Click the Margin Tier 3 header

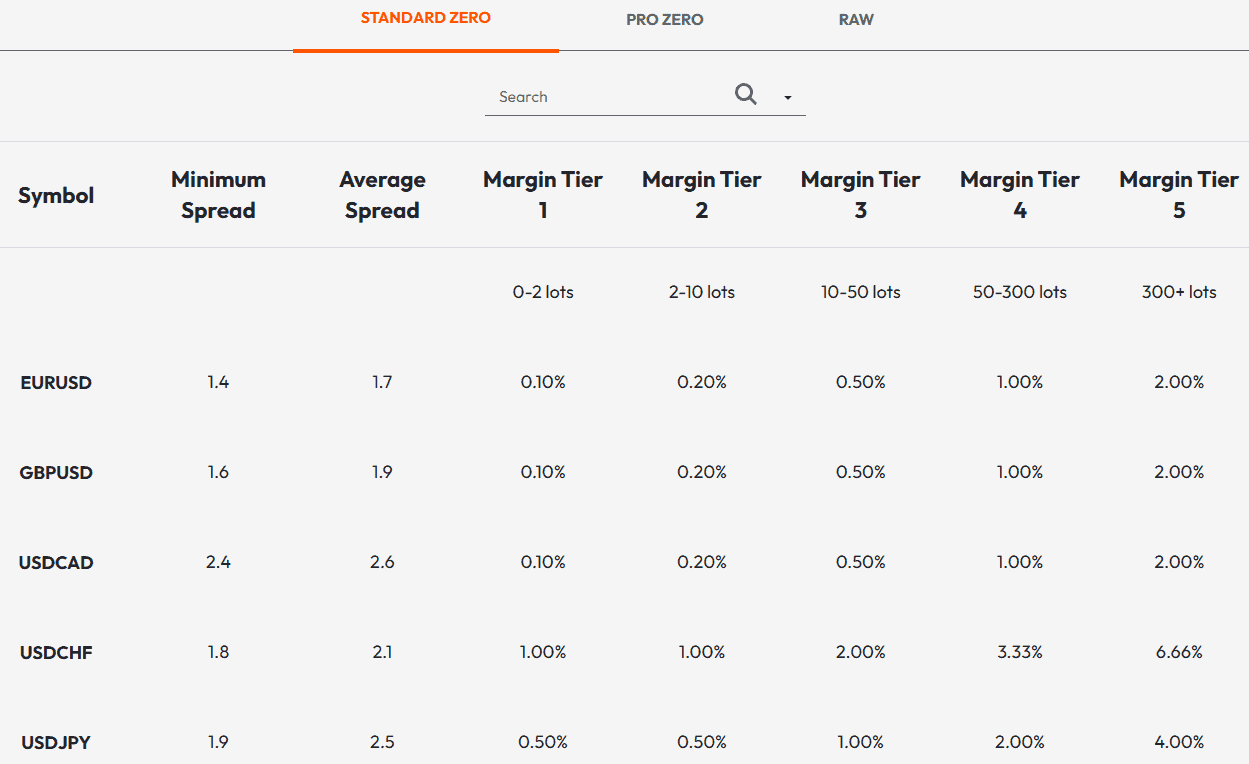860,195
